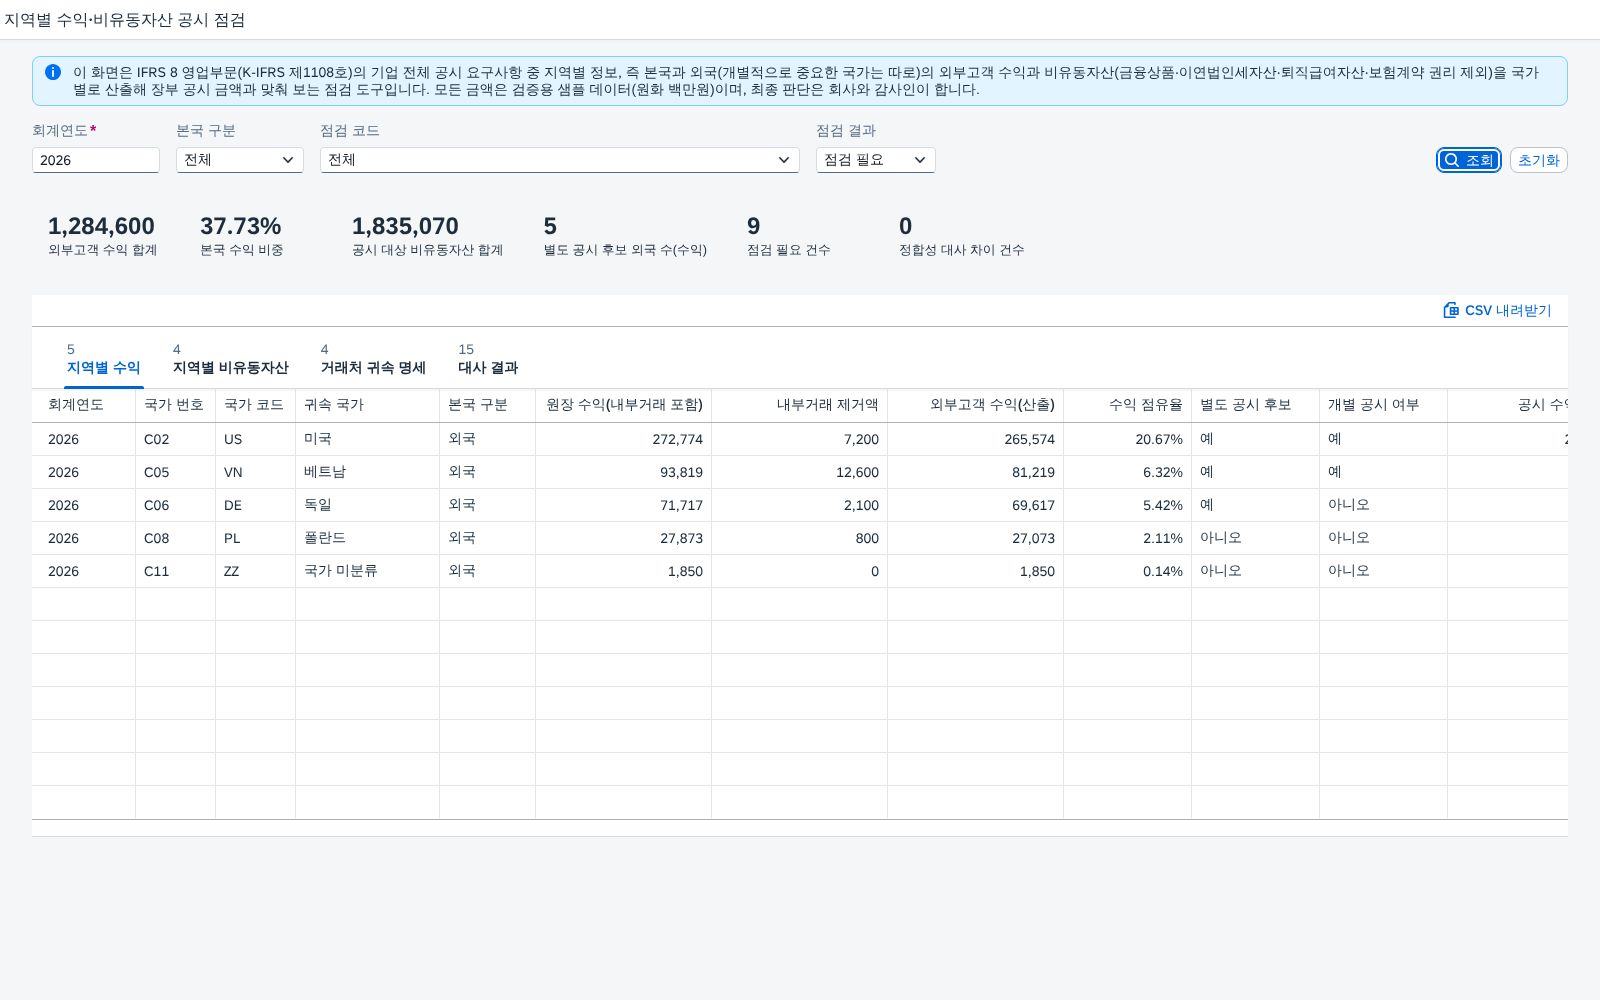Screen dimensions: 1600x1000
Task: Reset filters with the 초기화 button
Action: click(1538, 160)
